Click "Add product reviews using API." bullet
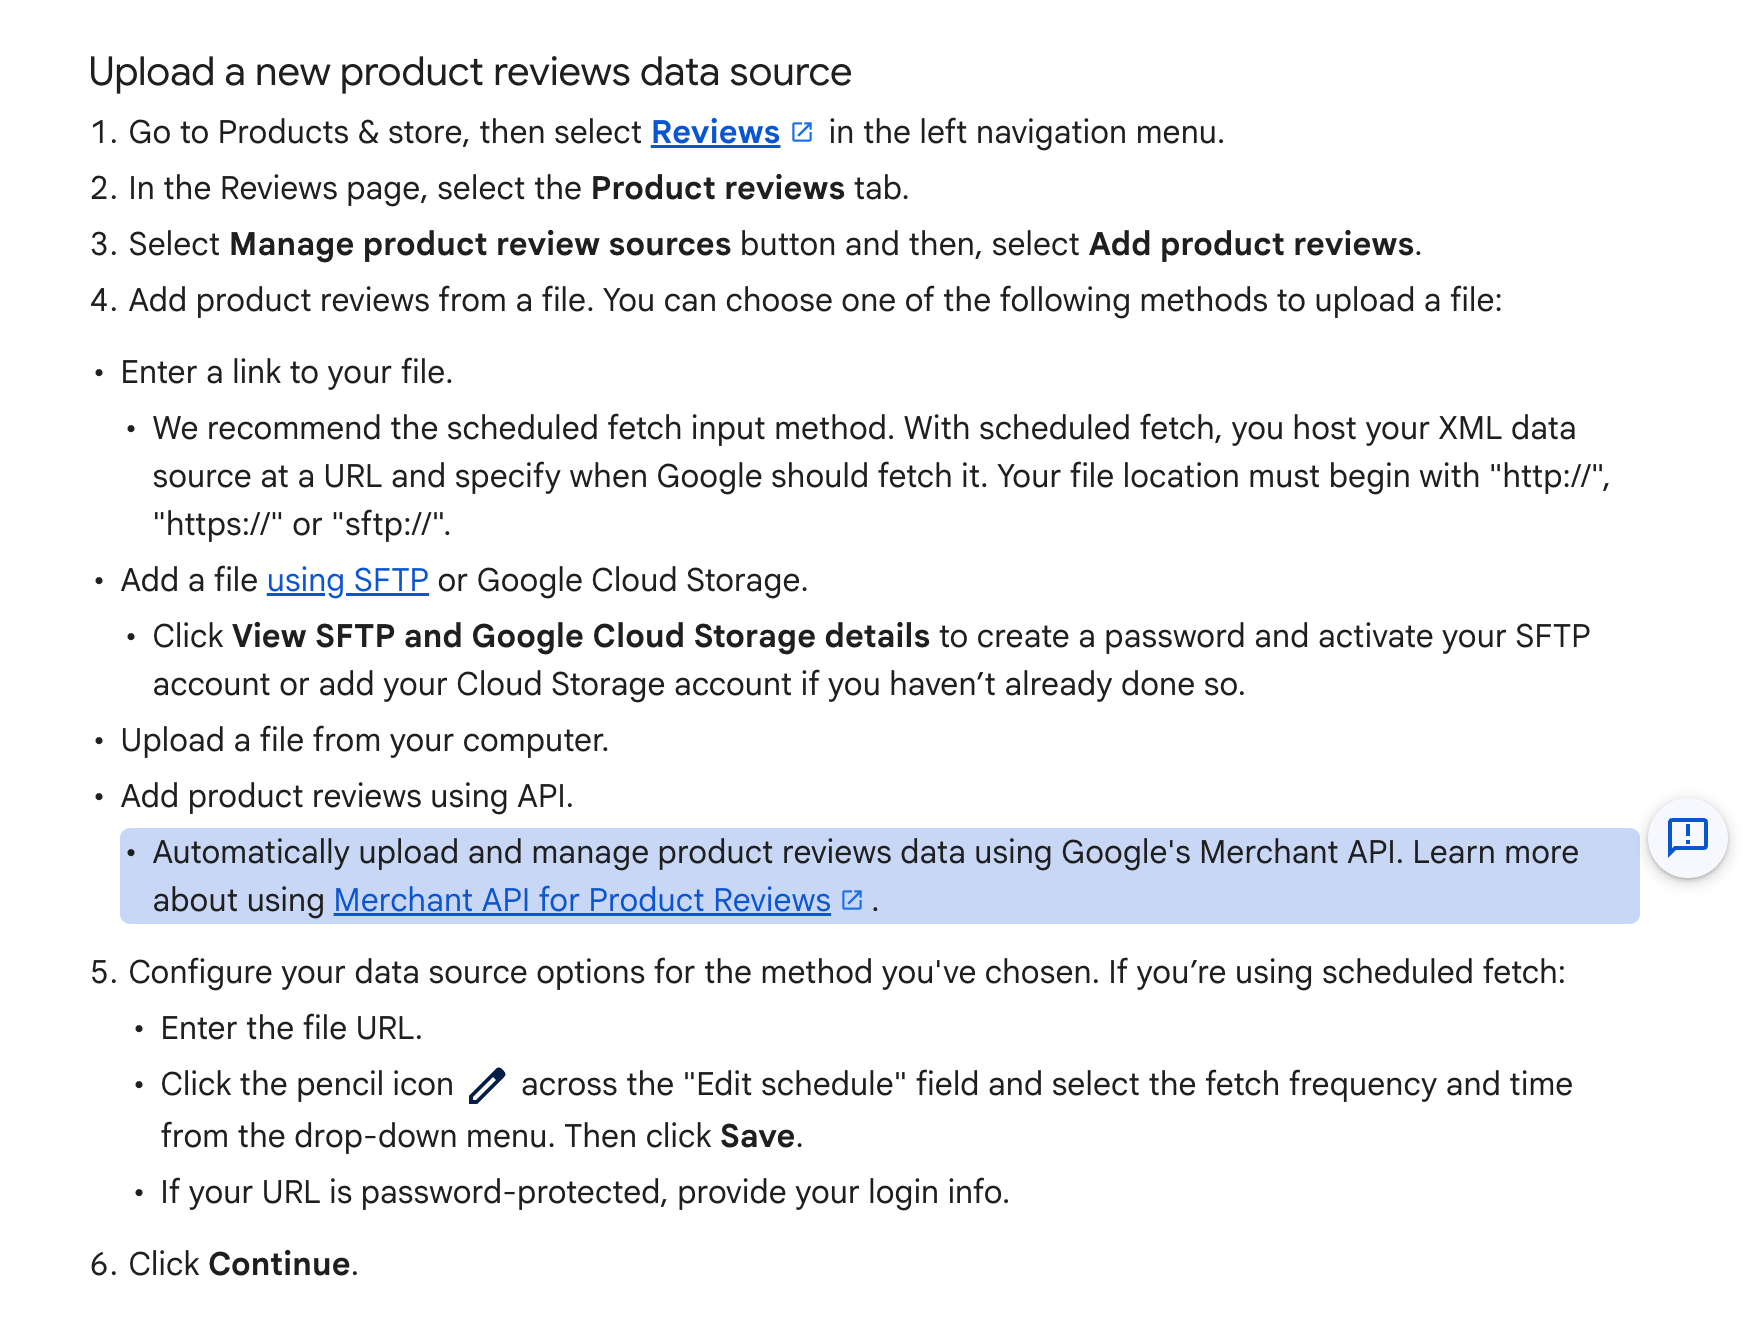The height and width of the screenshot is (1318, 1762). [x=347, y=796]
